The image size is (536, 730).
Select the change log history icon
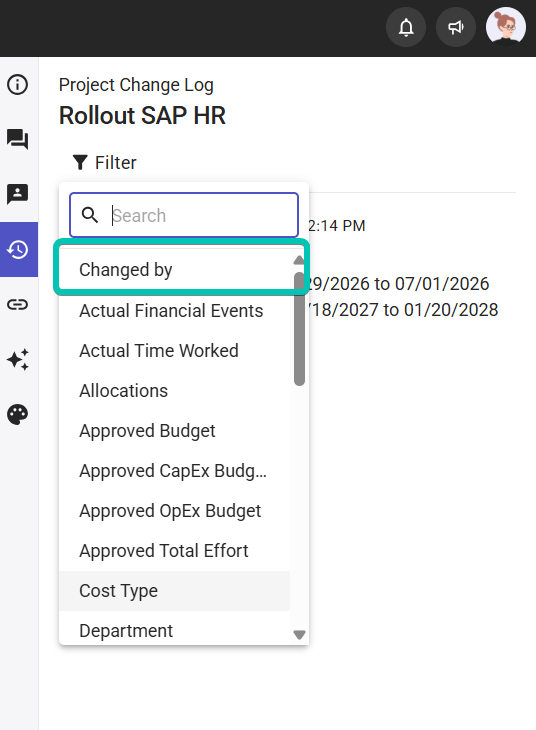[19, 250]
